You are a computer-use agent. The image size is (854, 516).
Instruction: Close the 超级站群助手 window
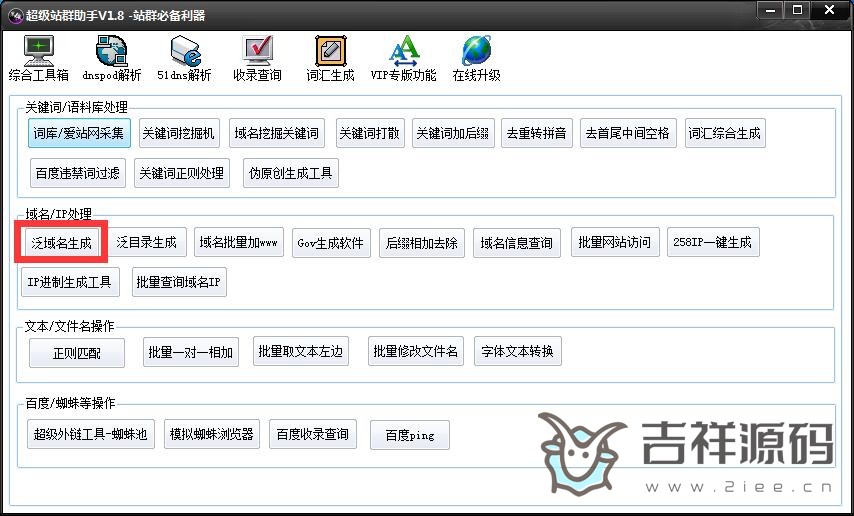(829, 10)
